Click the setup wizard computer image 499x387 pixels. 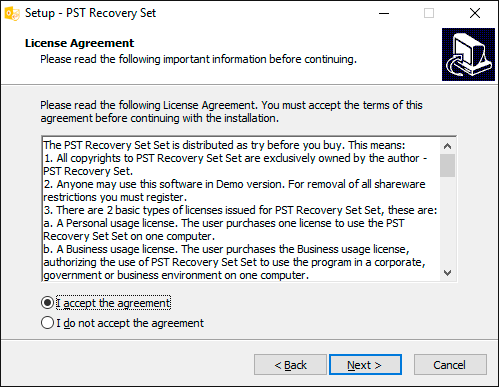pyautogui.click(x=468, y=54)
